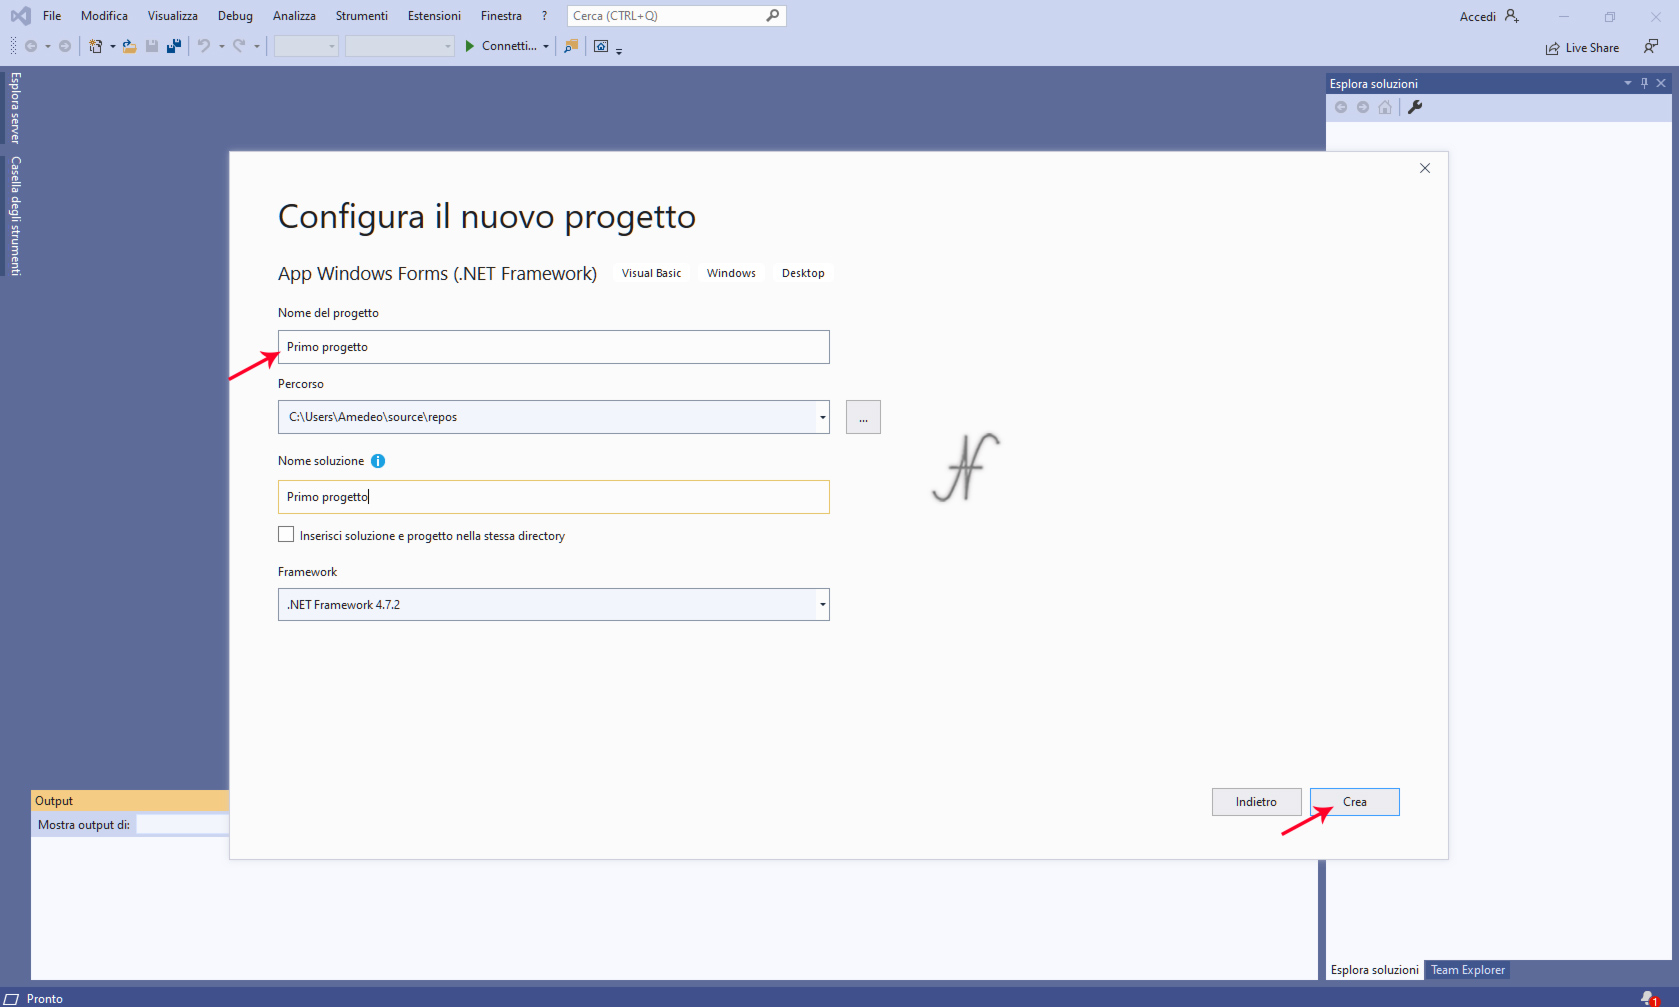Click the Output panel title bar
Viewport: 1679px width, 1007px height.
click(x=130, y=801)
